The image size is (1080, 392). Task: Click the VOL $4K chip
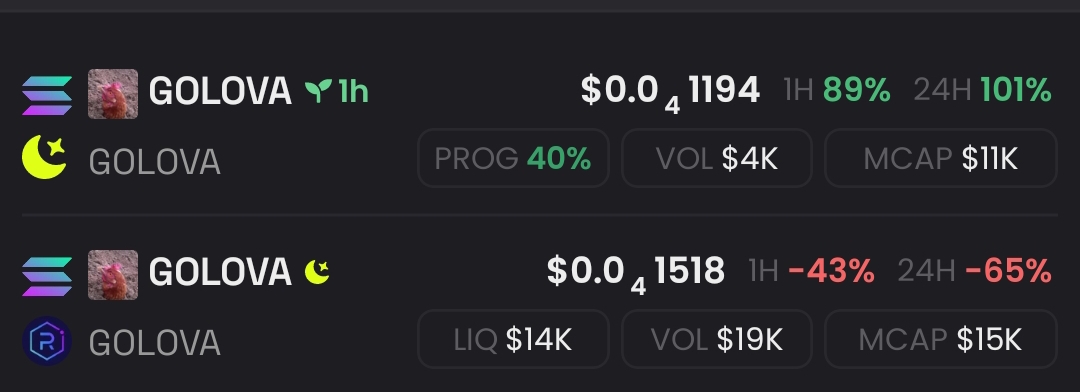pyautogui.click(x=716, y=158)
